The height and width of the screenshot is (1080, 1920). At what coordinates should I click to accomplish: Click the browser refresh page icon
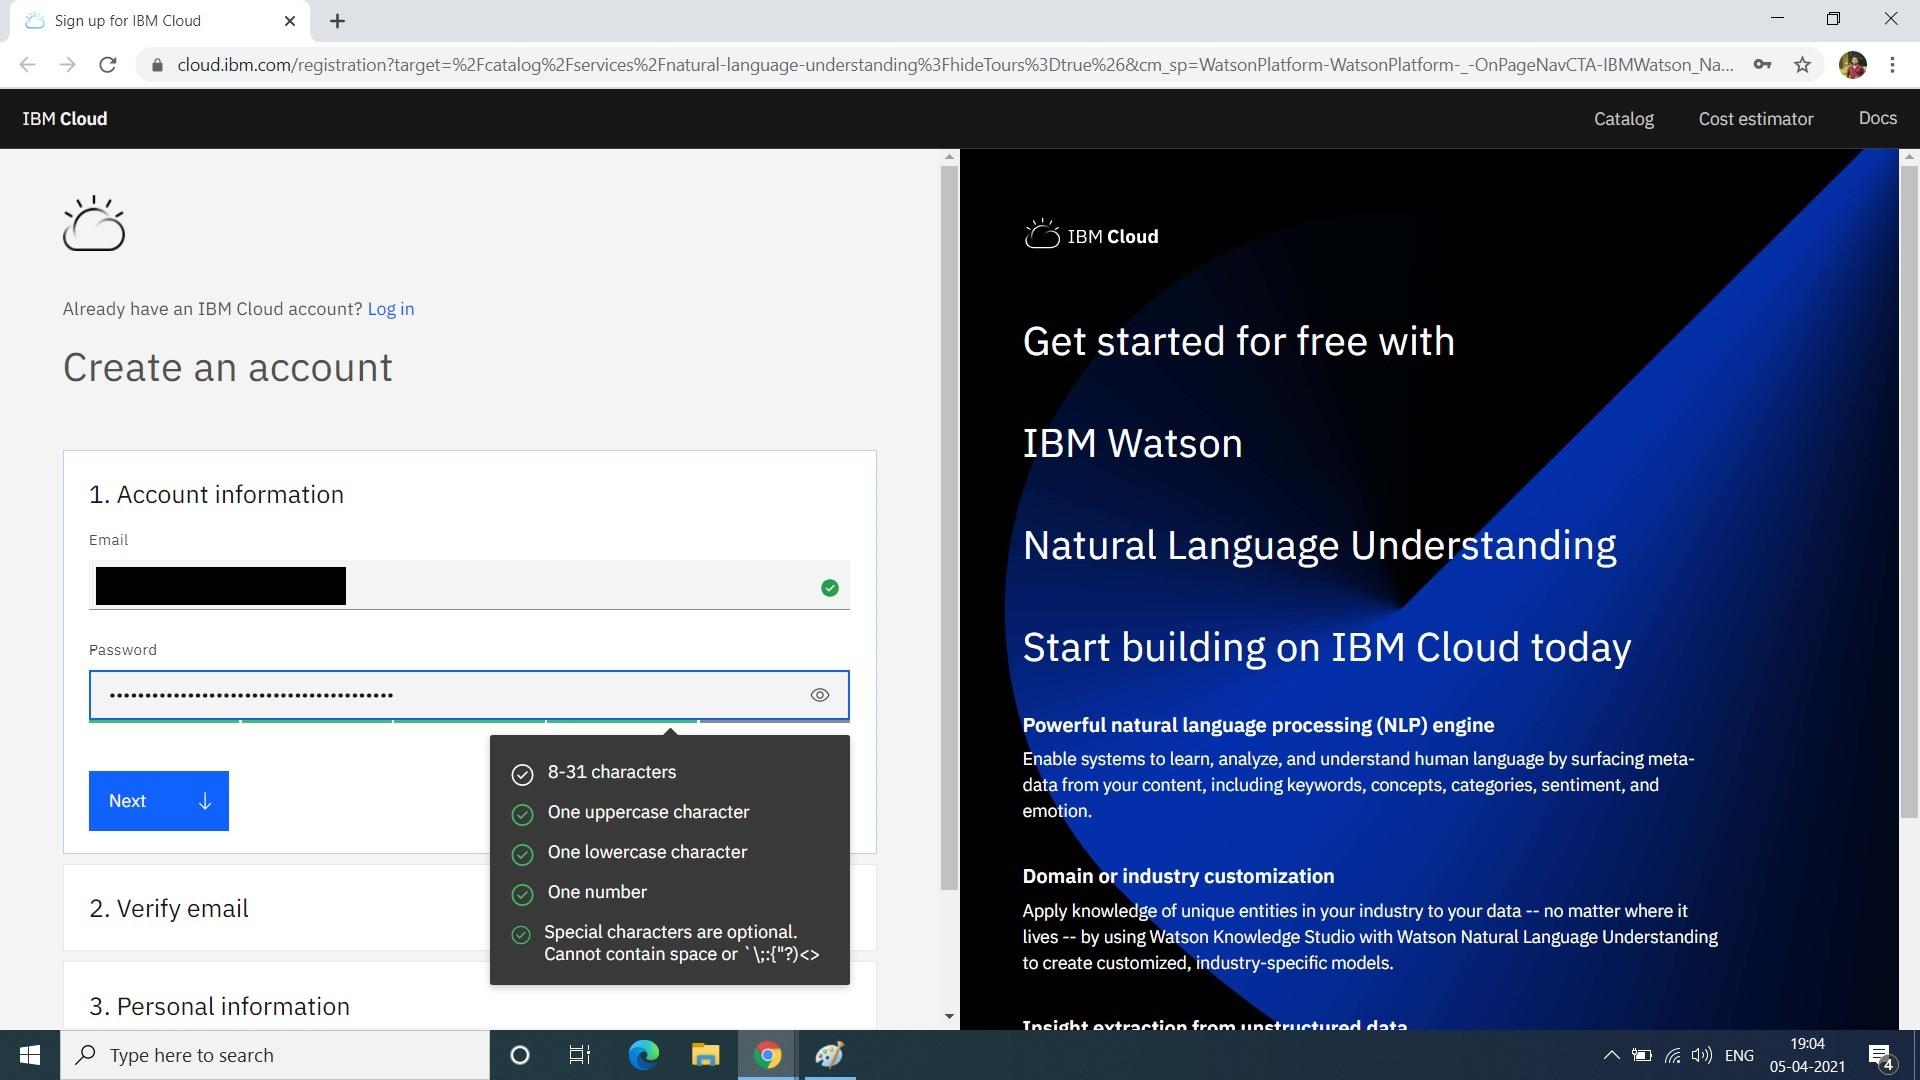click(109, 65)
